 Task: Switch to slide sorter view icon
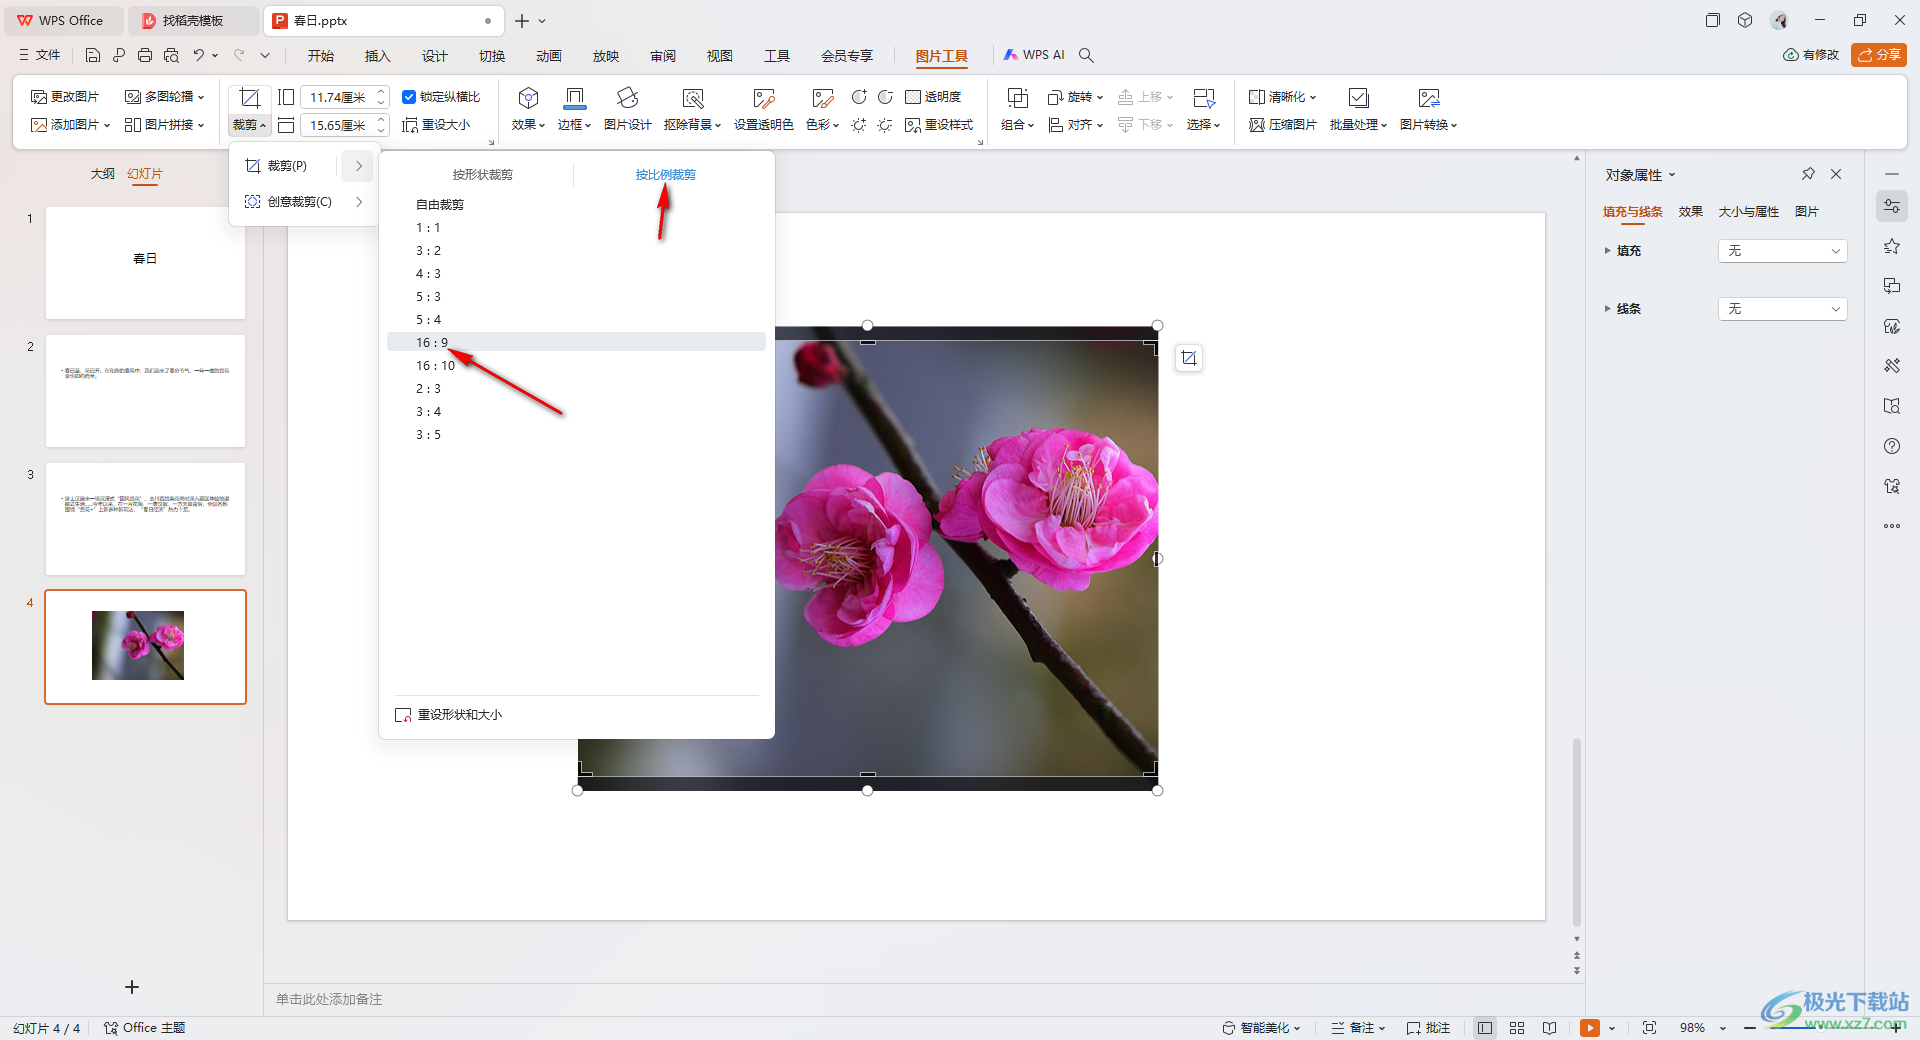click(1517, 1027)
